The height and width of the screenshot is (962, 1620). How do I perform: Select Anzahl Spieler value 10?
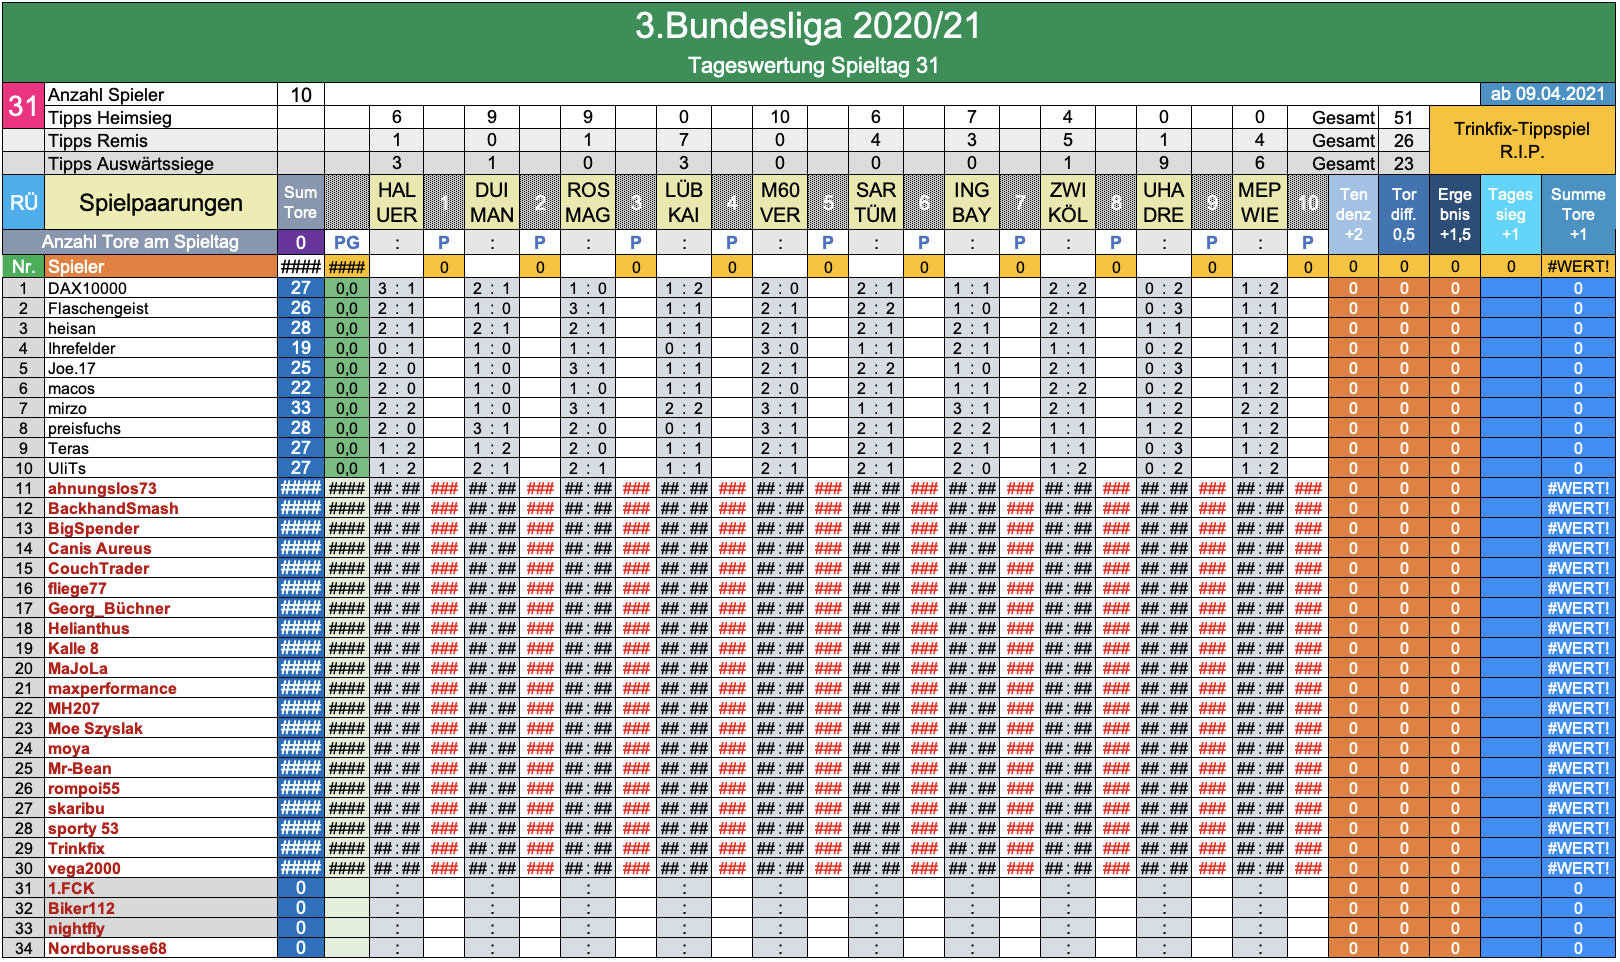point(301,95)
